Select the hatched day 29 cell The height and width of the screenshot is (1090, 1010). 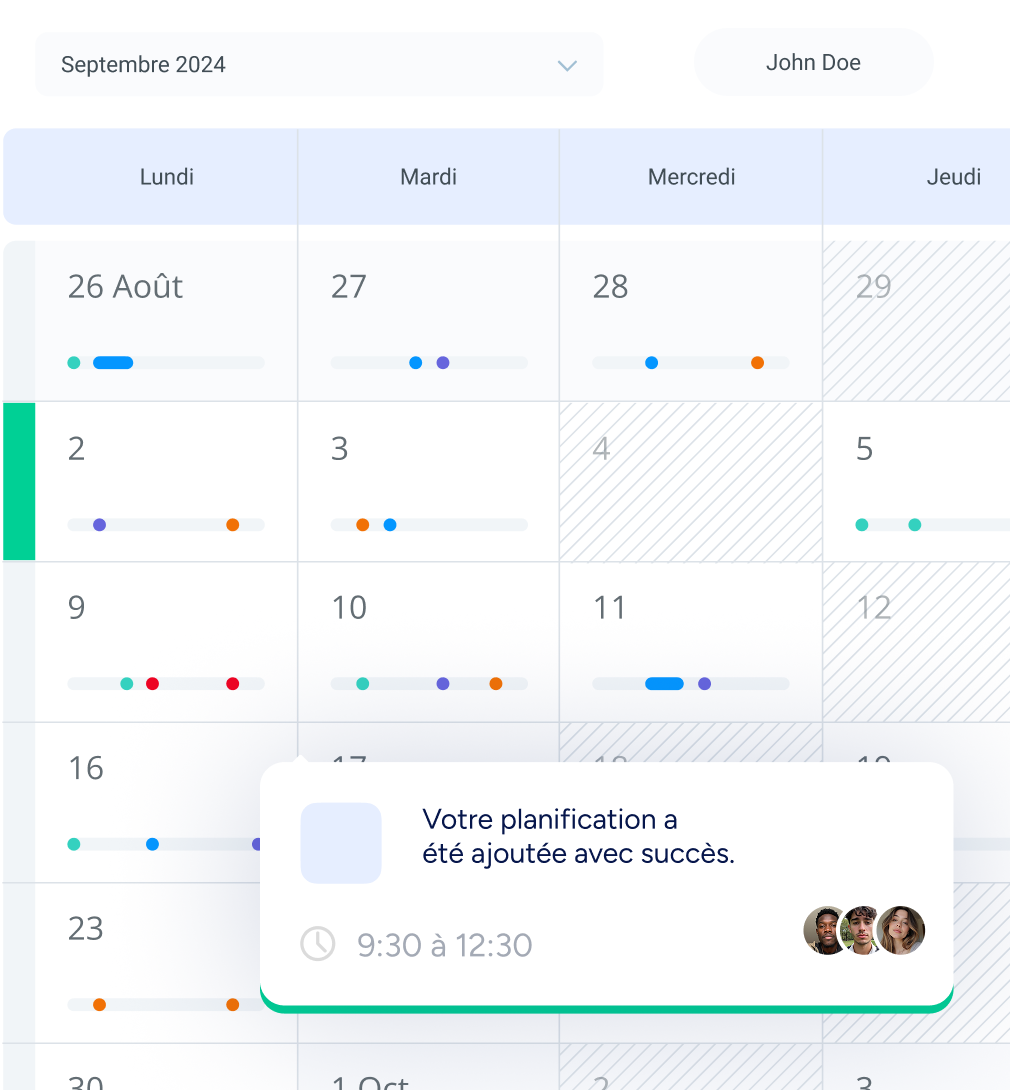[917, 321]
